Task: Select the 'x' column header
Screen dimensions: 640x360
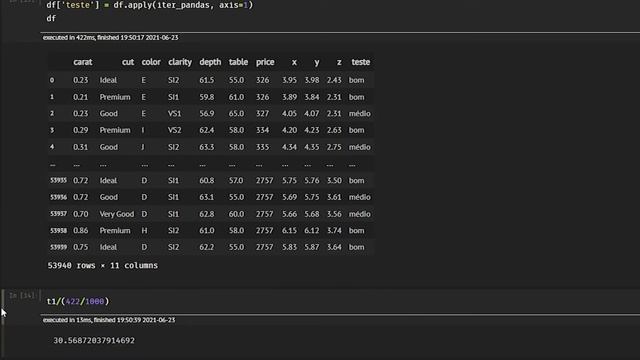Action: pos(294,62)
